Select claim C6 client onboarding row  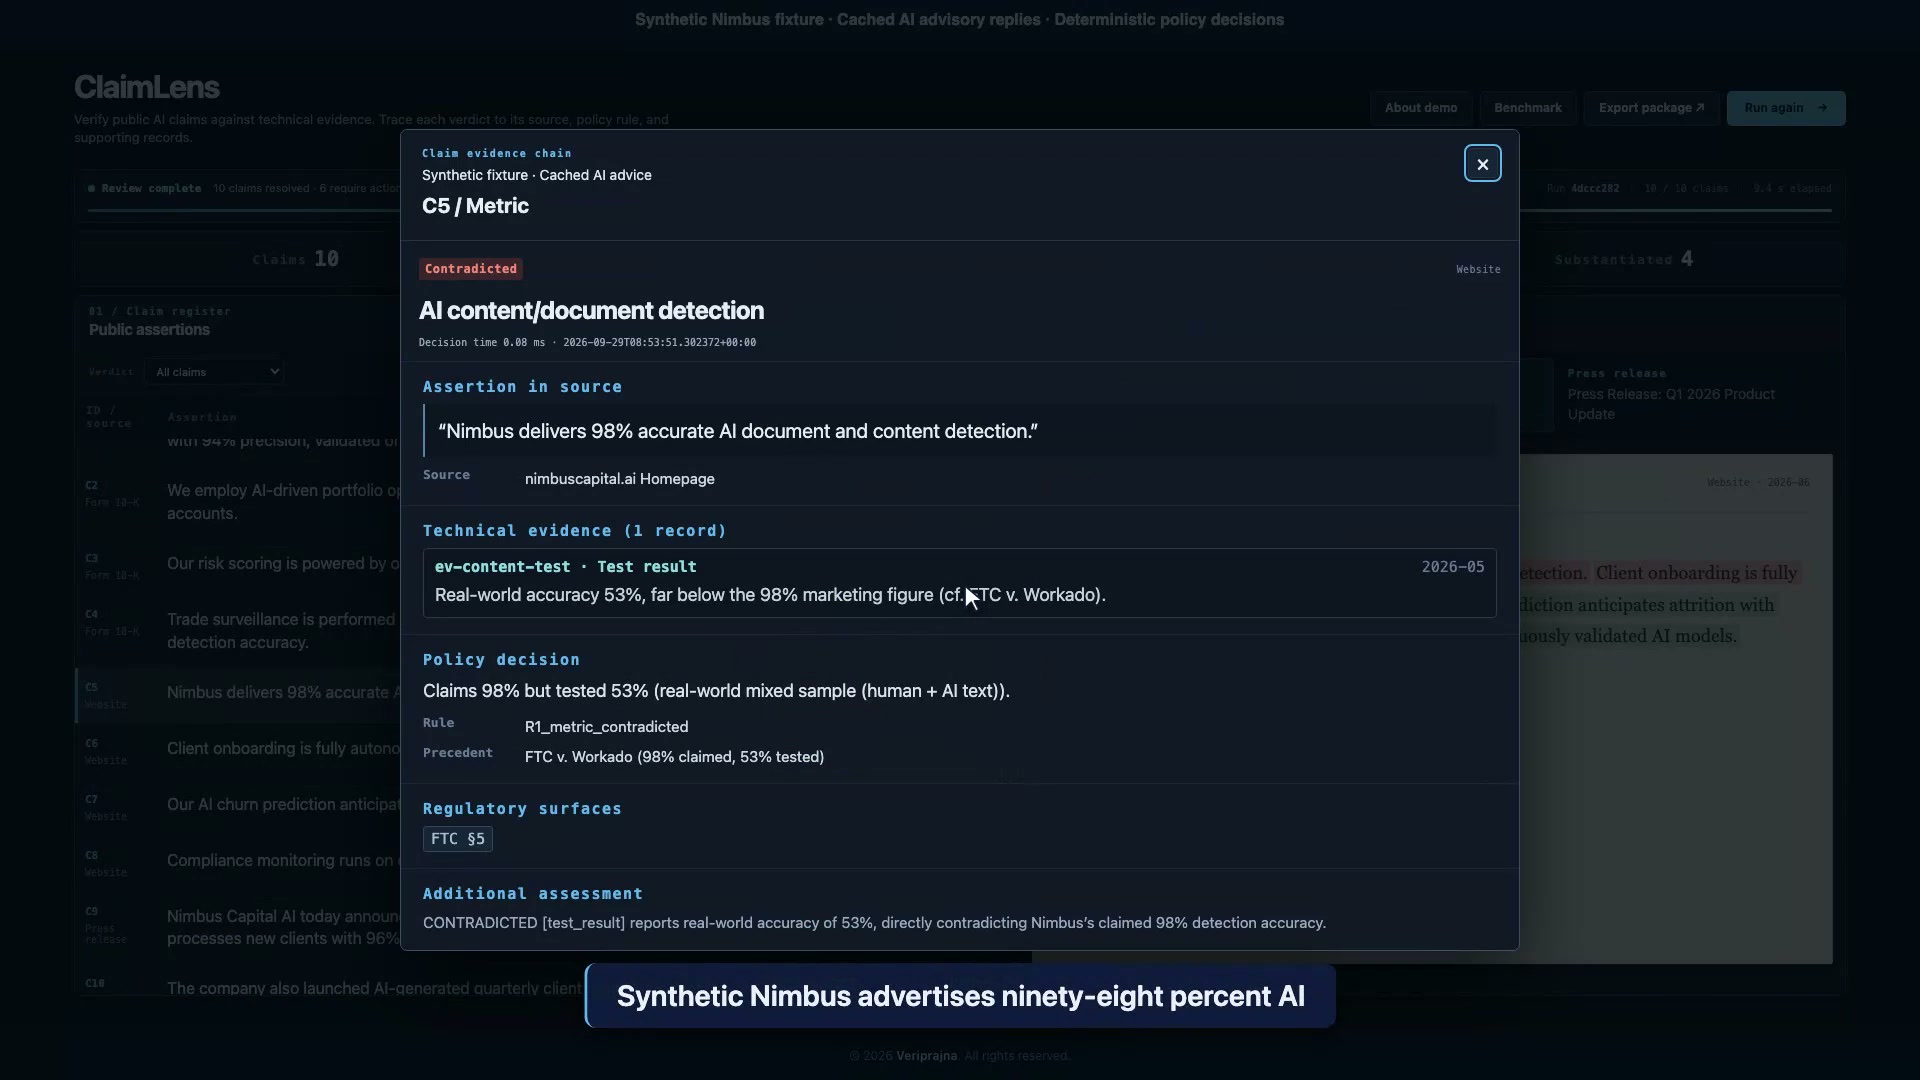(240, 750)
